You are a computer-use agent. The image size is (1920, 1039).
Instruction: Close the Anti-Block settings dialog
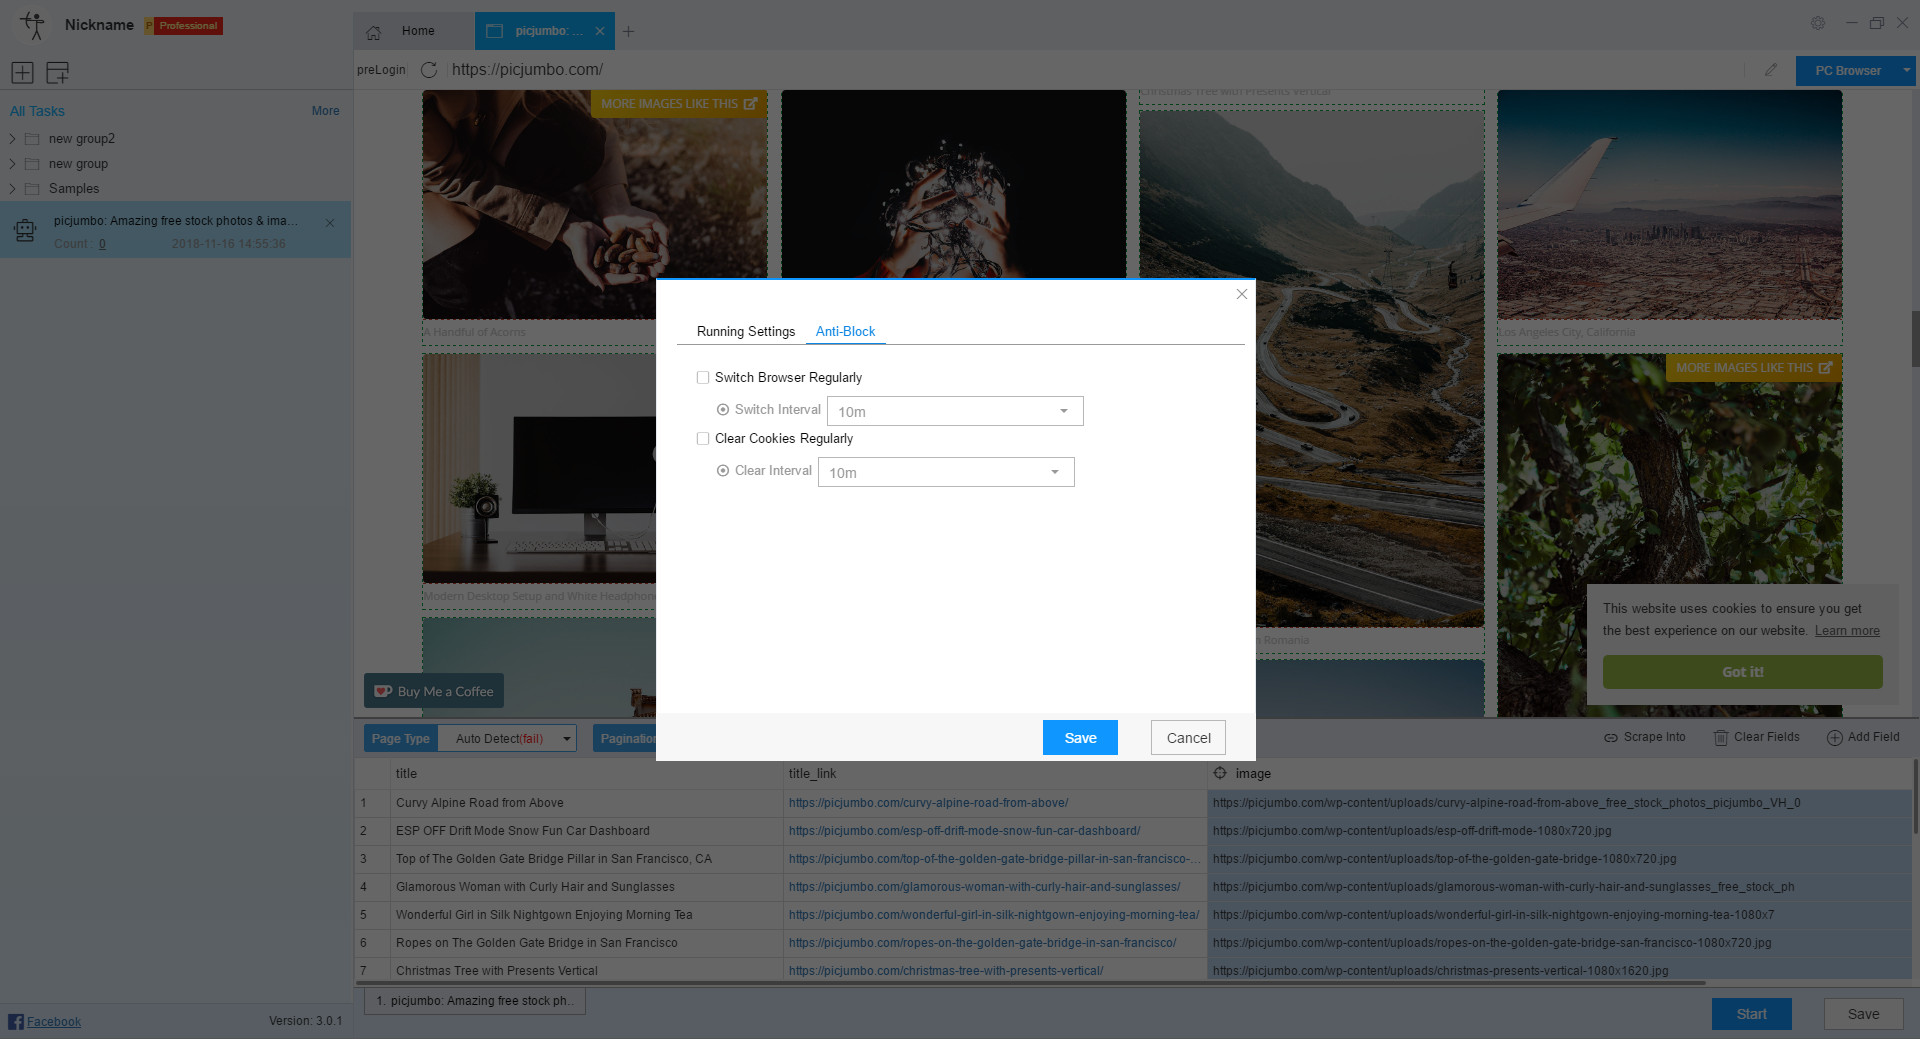pos(1241,294)
